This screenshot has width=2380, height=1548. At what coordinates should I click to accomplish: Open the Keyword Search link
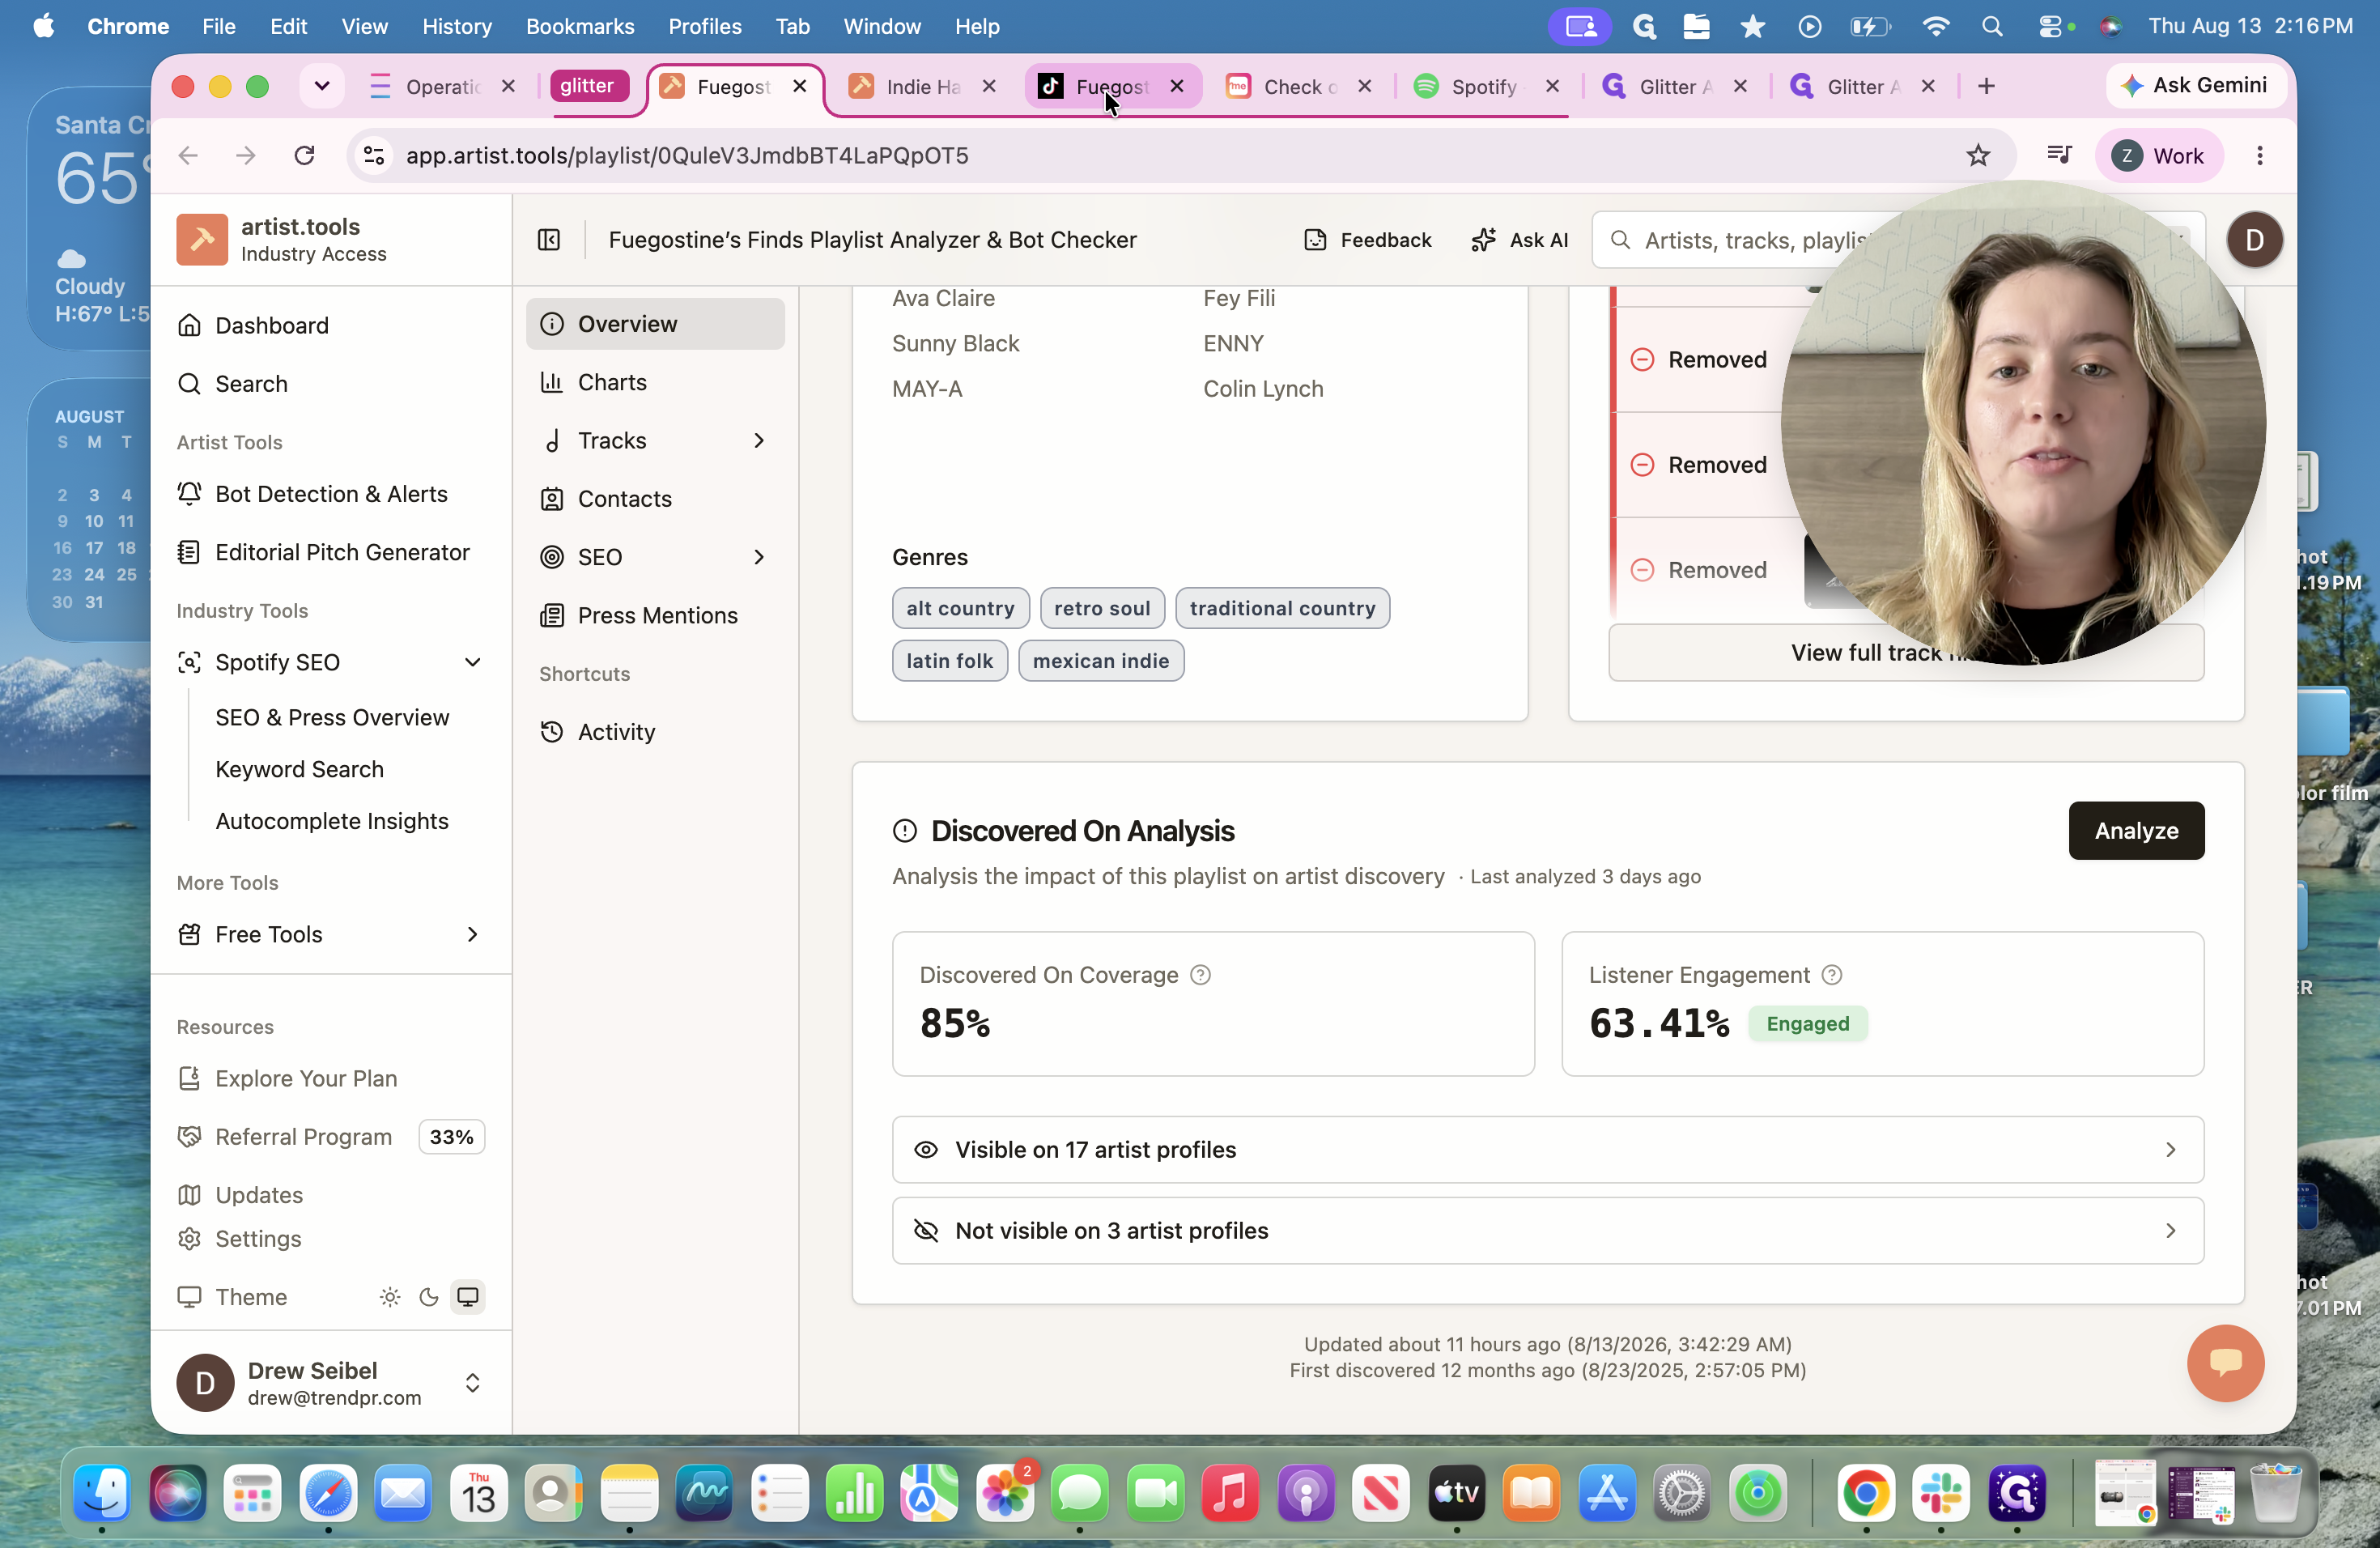coord(300,769)
